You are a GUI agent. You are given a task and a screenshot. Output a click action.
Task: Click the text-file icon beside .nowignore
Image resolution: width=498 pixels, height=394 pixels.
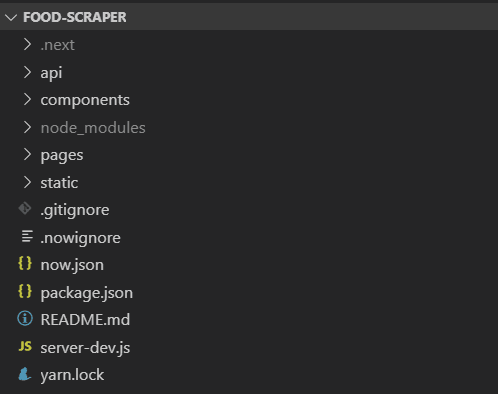[27, 237]
